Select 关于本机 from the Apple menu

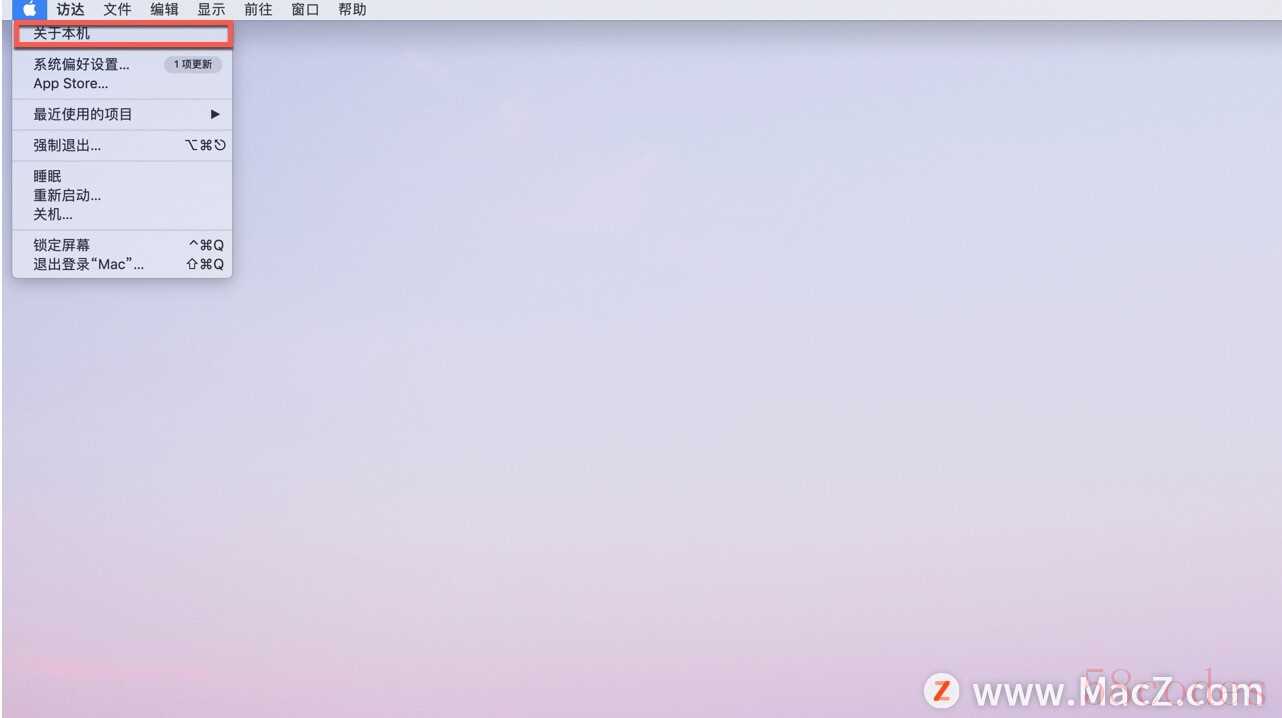tap(62, 34)
